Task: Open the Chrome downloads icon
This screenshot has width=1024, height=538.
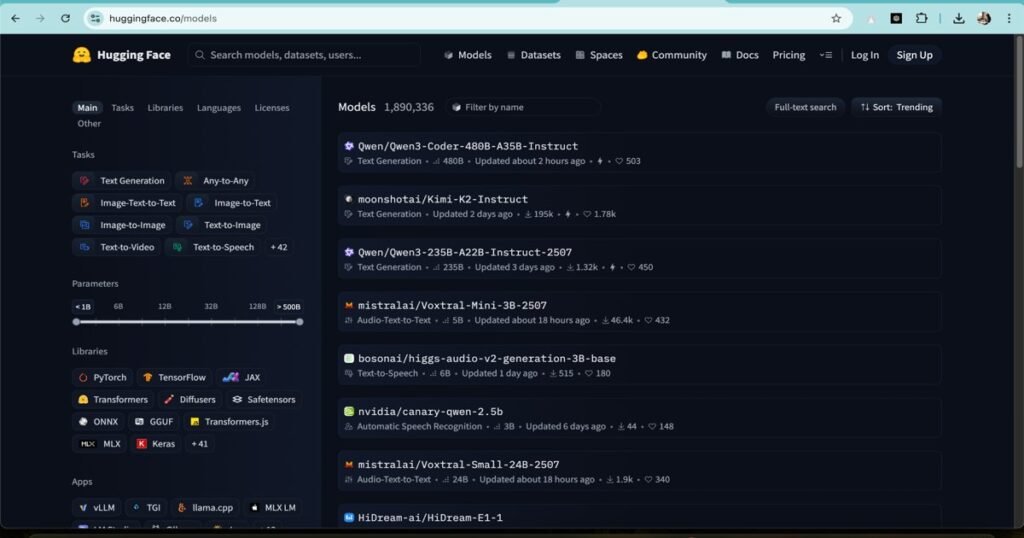Action: tap(959, 18)
